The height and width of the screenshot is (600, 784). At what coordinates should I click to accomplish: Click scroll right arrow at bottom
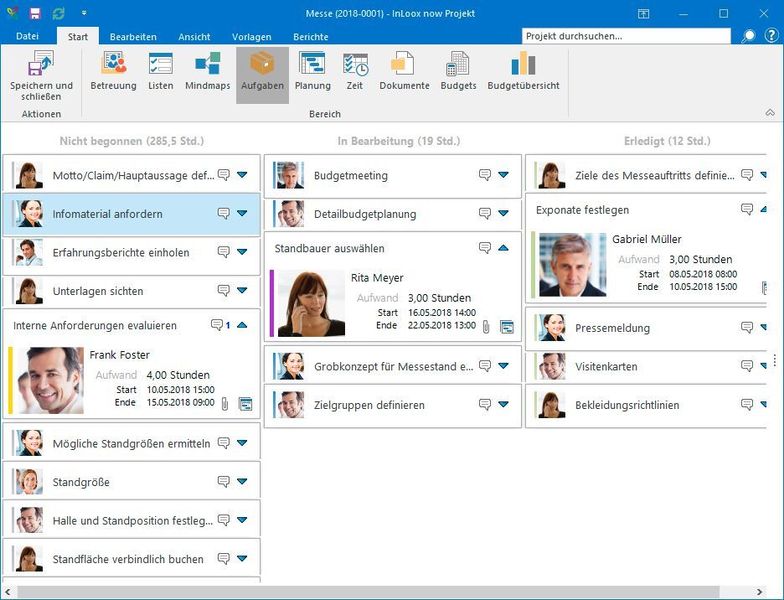pyautogui.click(x=760, y=592)
